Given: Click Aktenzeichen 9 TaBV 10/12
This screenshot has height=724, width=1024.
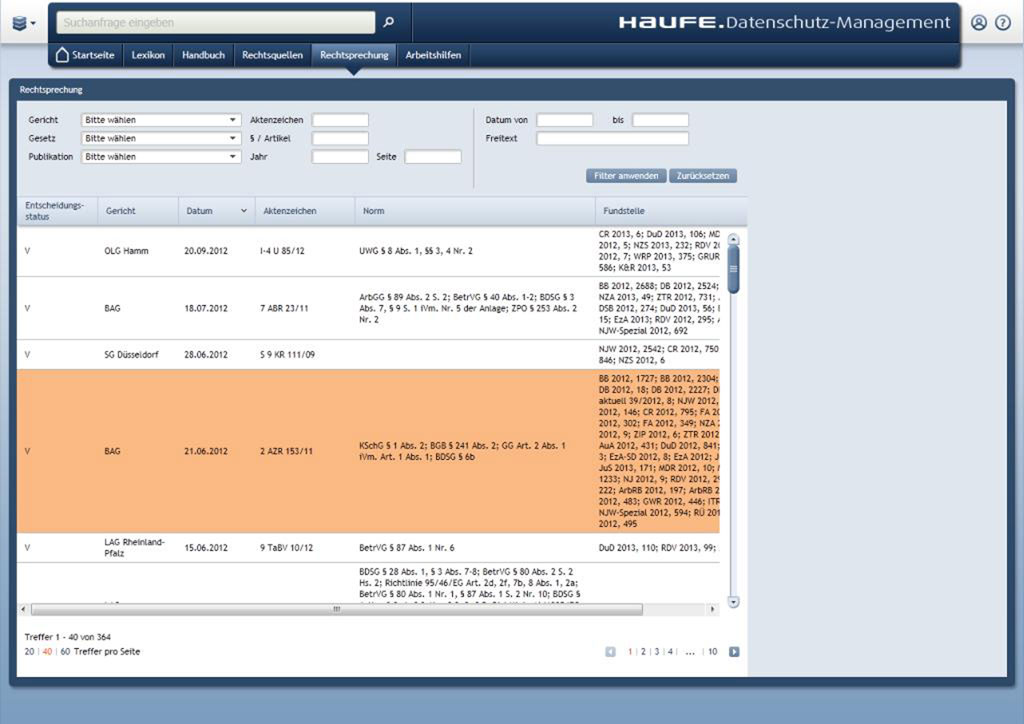Looking at the screenshot, I should tap(286, 548).
